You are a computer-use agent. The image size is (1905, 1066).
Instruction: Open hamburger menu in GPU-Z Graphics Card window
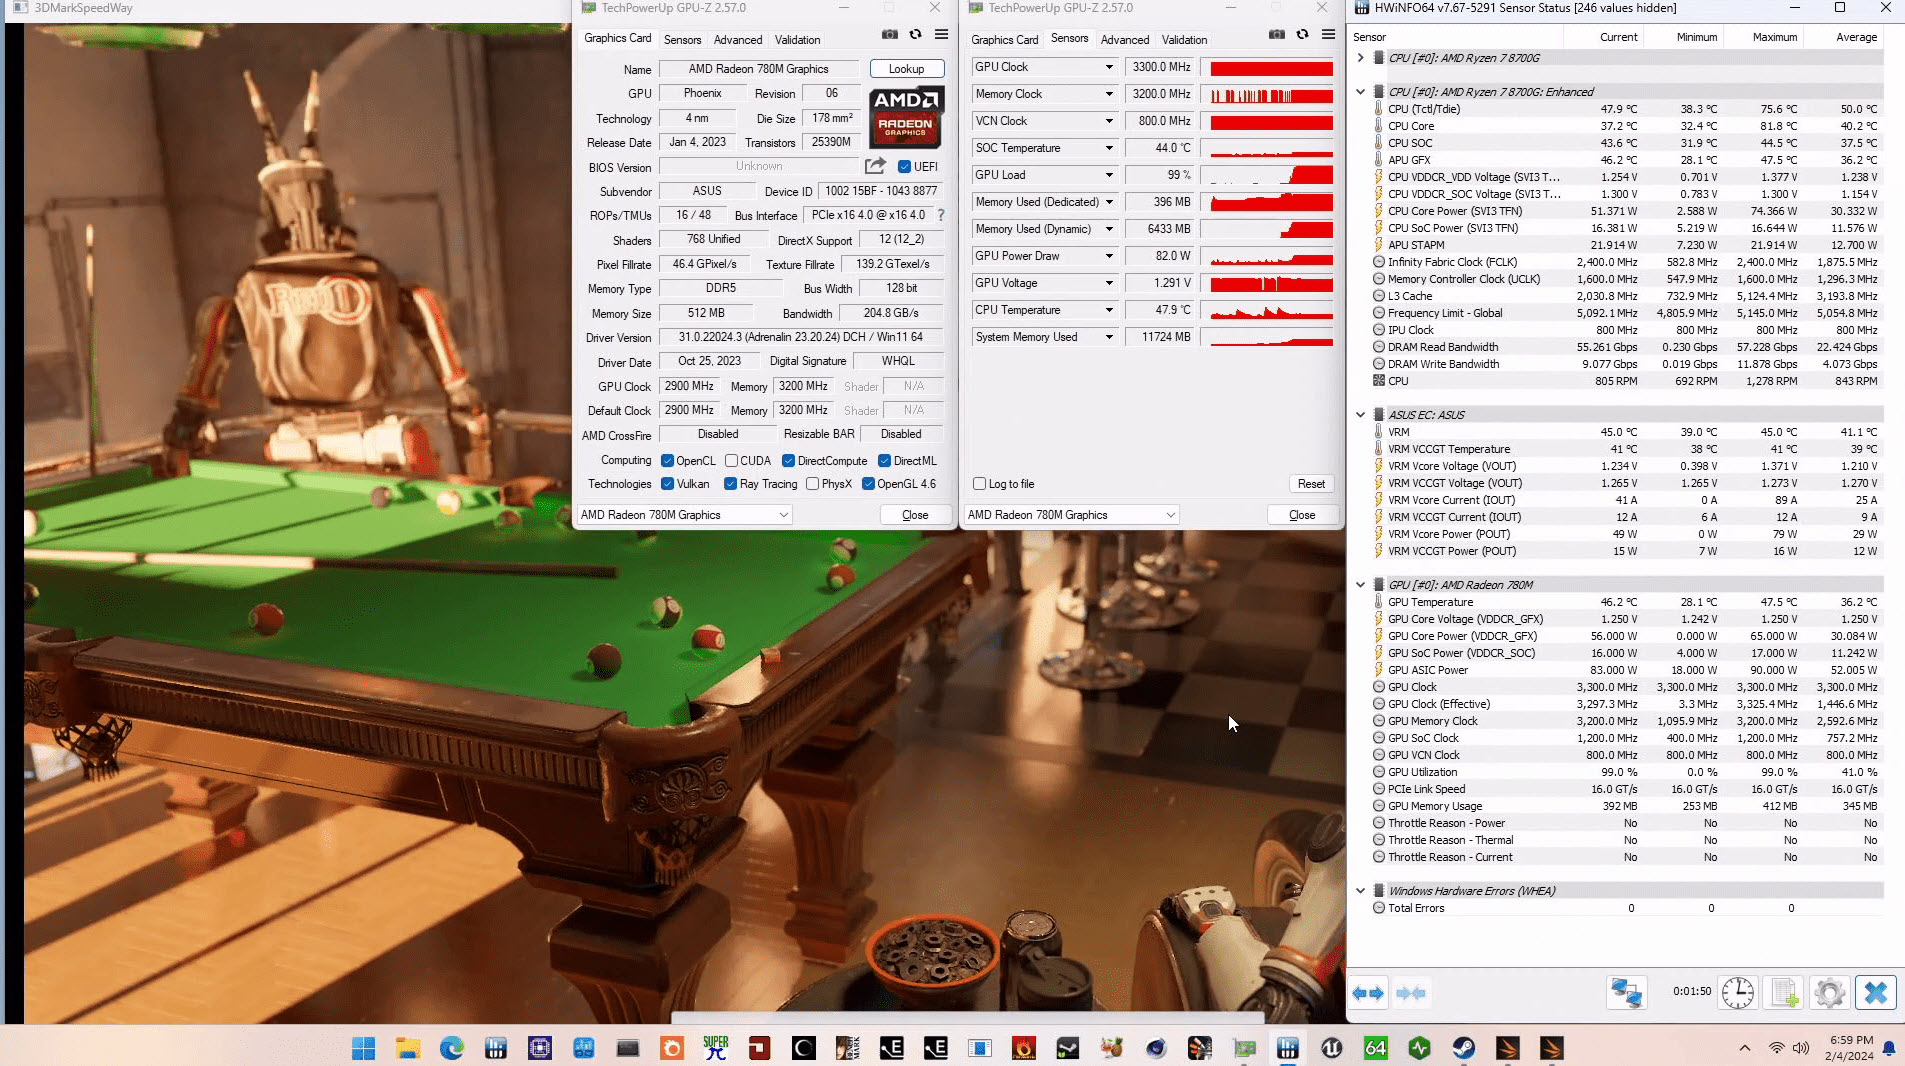click(x=941, y=35)
